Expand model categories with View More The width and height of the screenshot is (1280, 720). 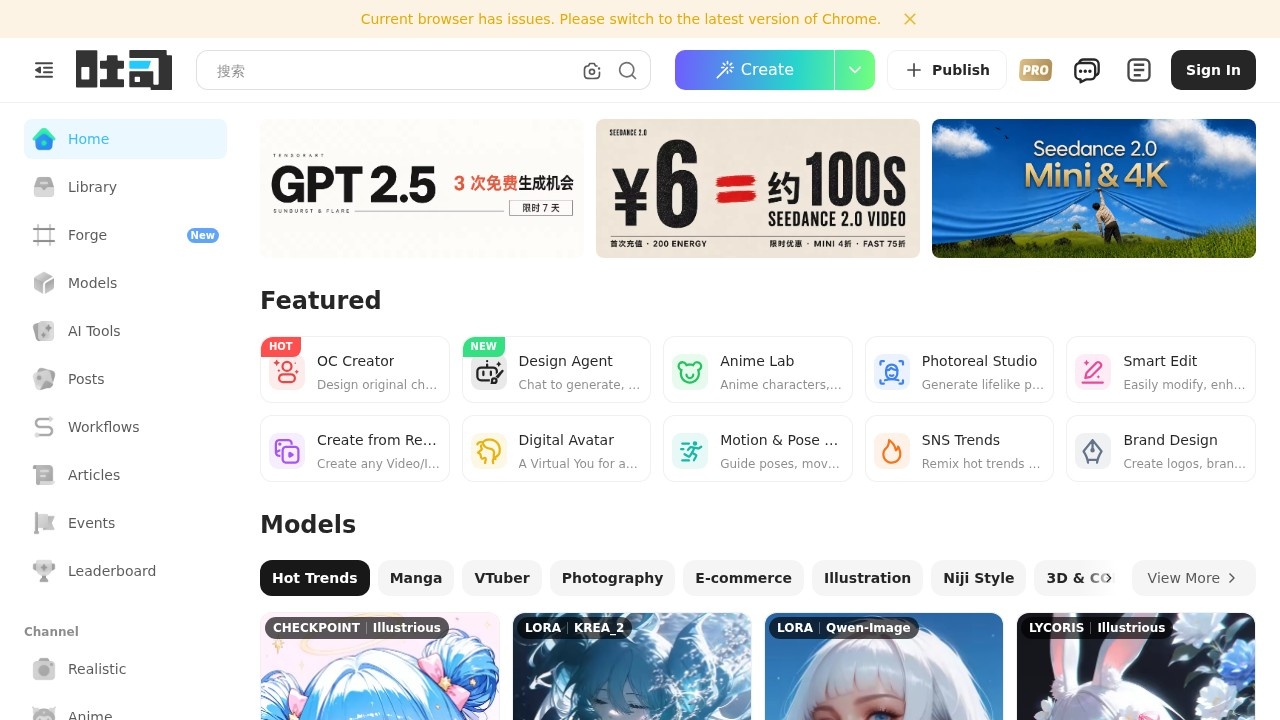pos(1194,578)
